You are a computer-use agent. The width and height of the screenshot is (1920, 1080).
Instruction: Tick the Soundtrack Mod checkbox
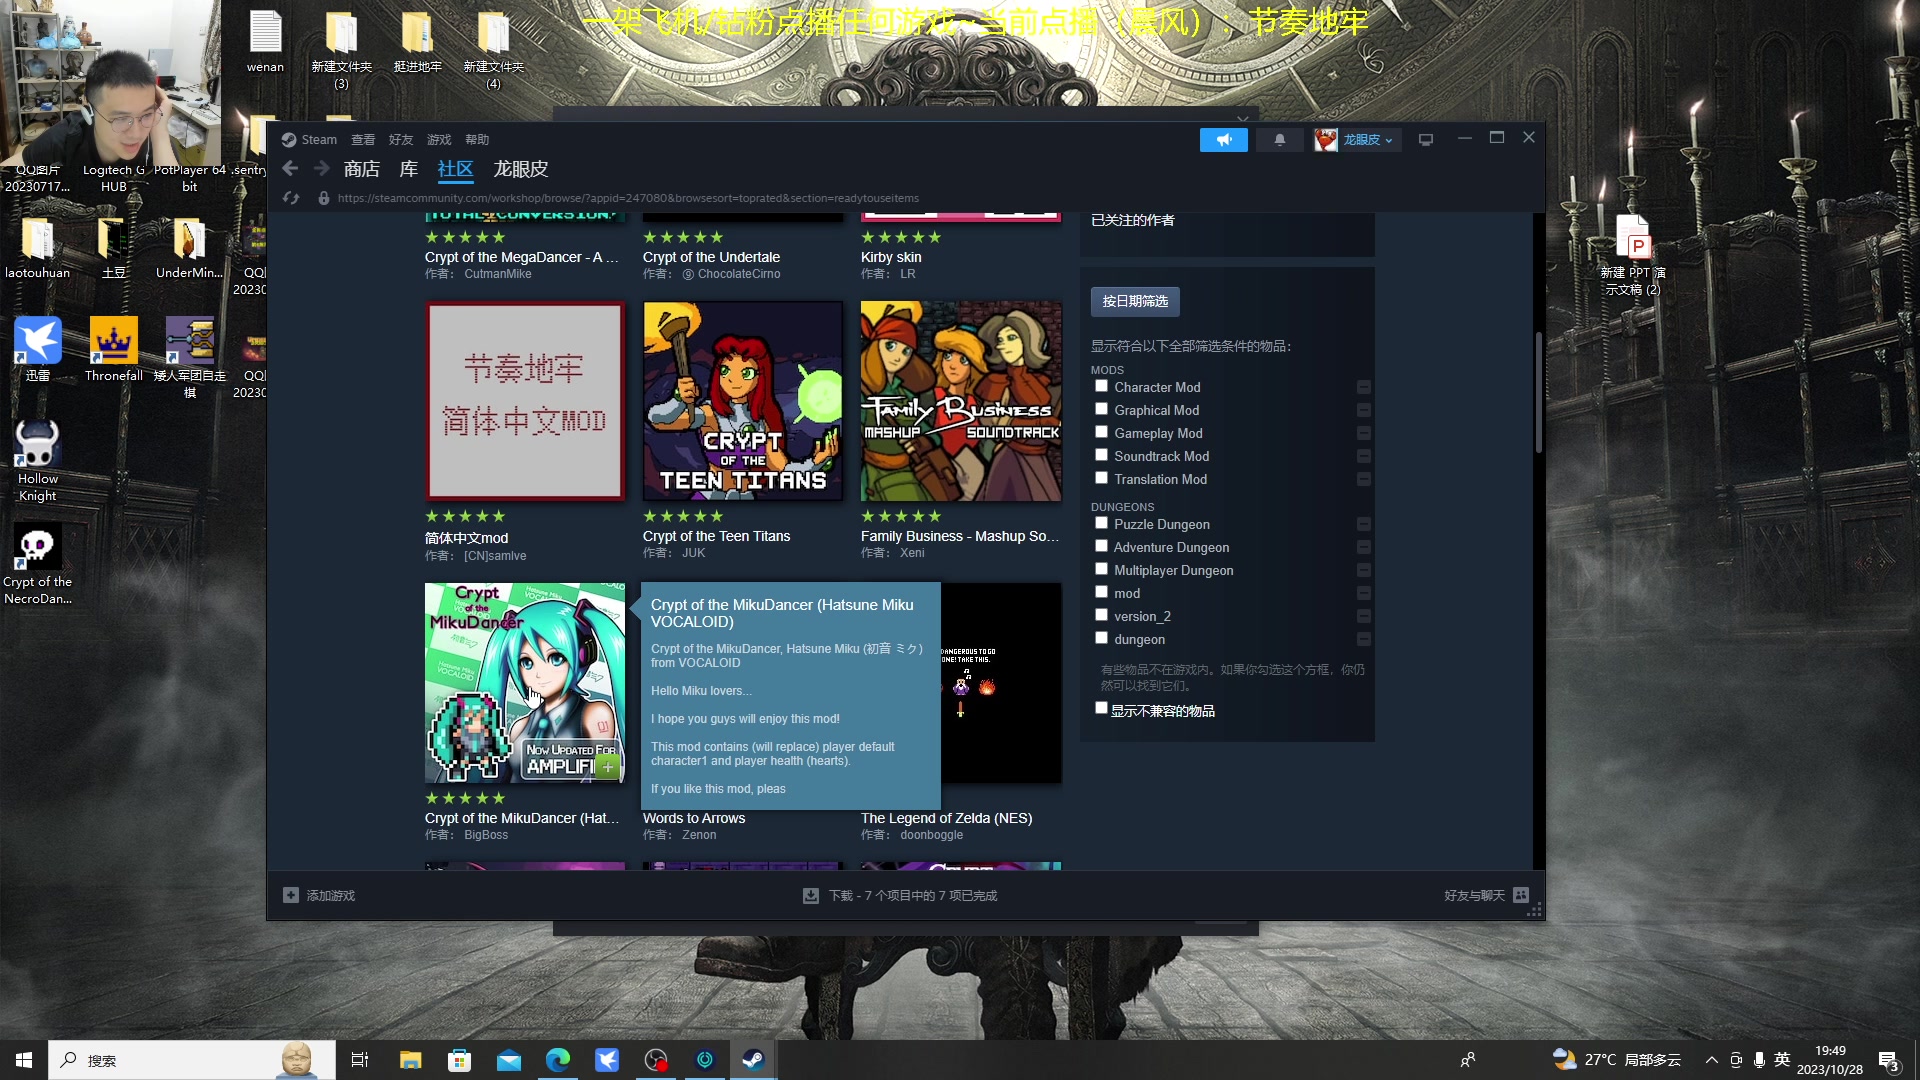(x=1101, y=455)
